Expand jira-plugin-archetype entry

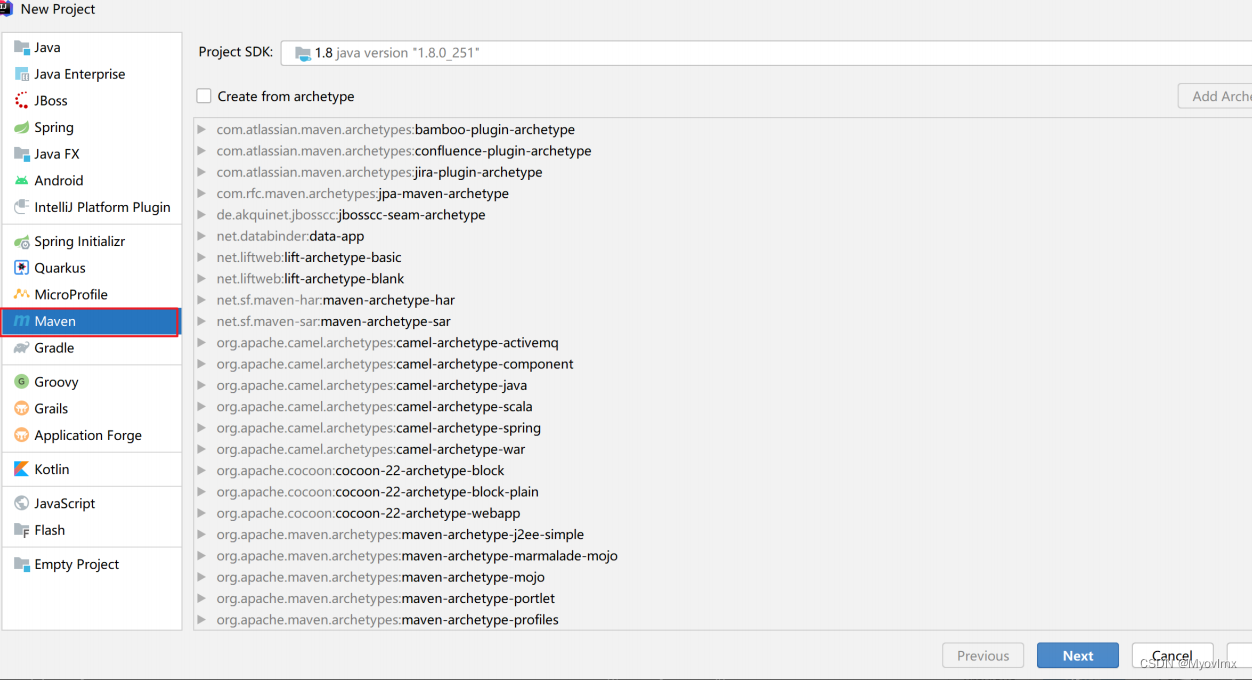202,172
